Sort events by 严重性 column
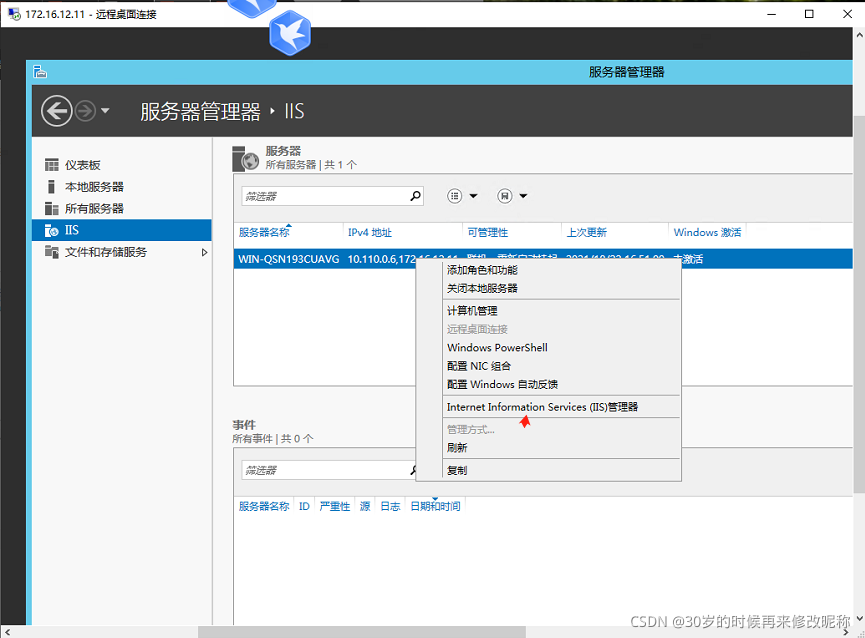Viewport: 865px width, 638px height. [335, 506]
